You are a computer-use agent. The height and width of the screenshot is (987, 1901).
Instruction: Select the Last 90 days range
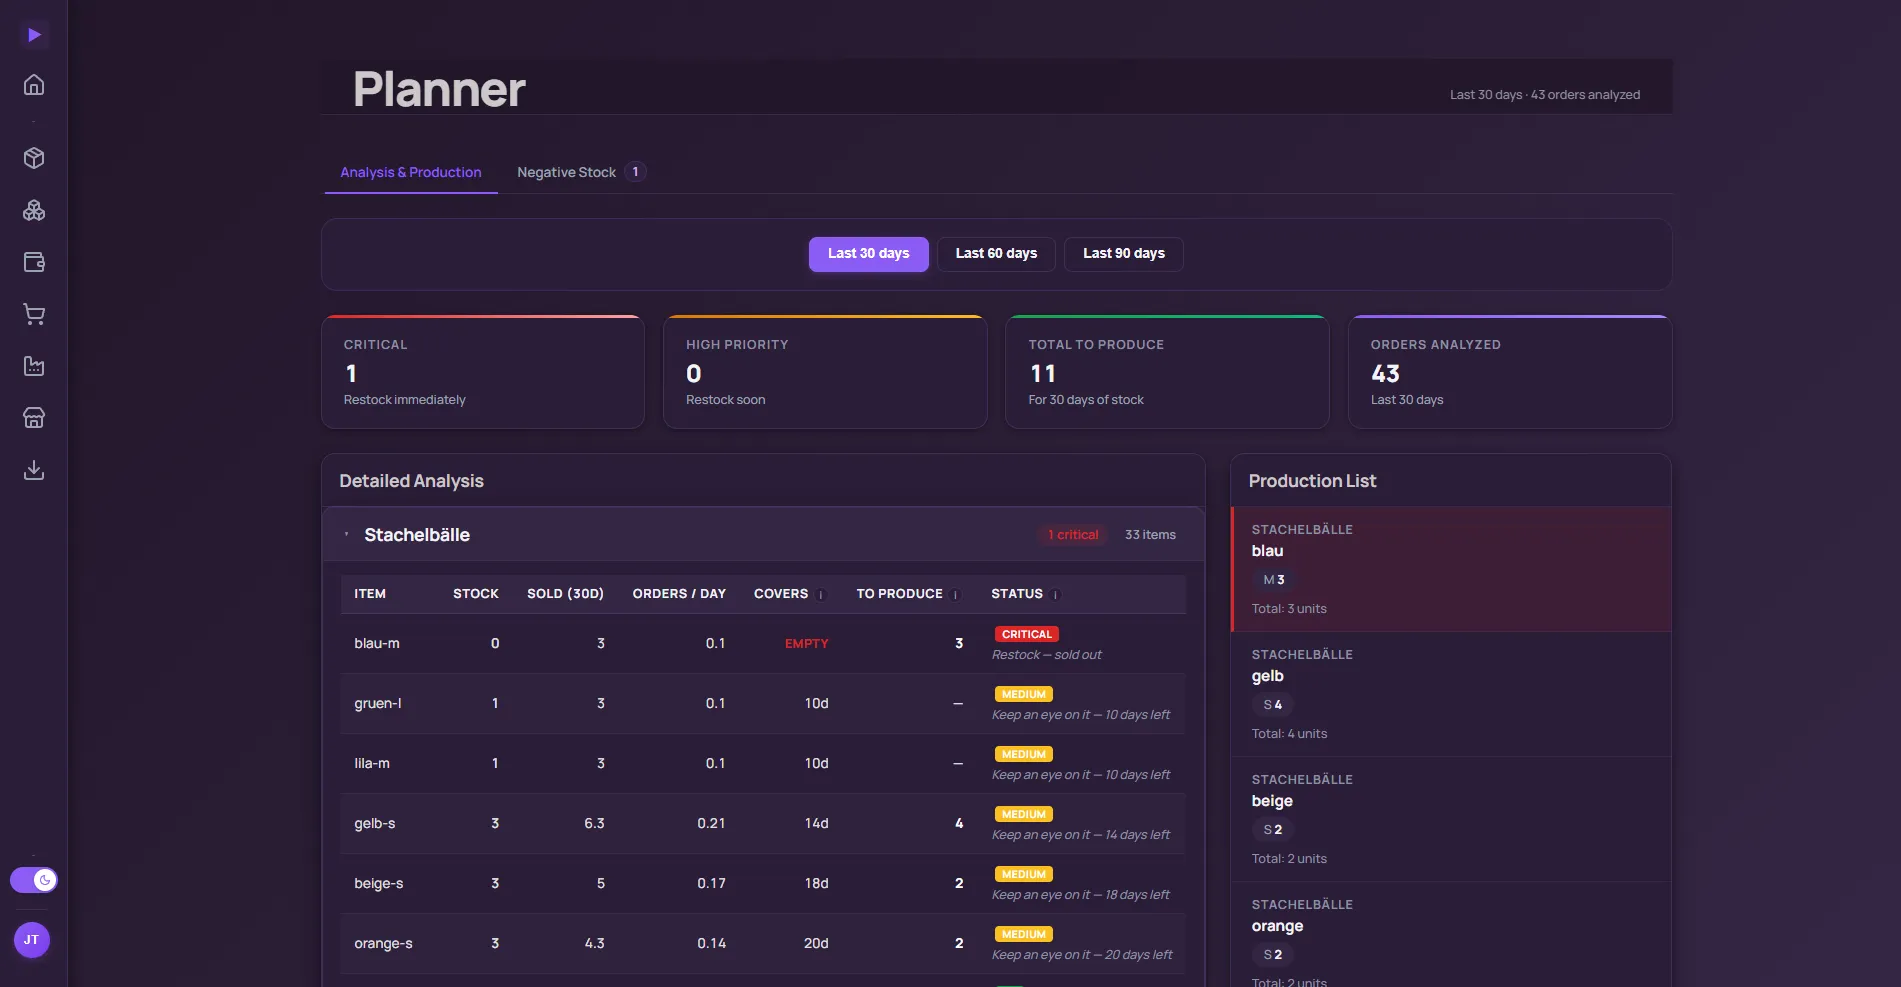point(1124,254)
